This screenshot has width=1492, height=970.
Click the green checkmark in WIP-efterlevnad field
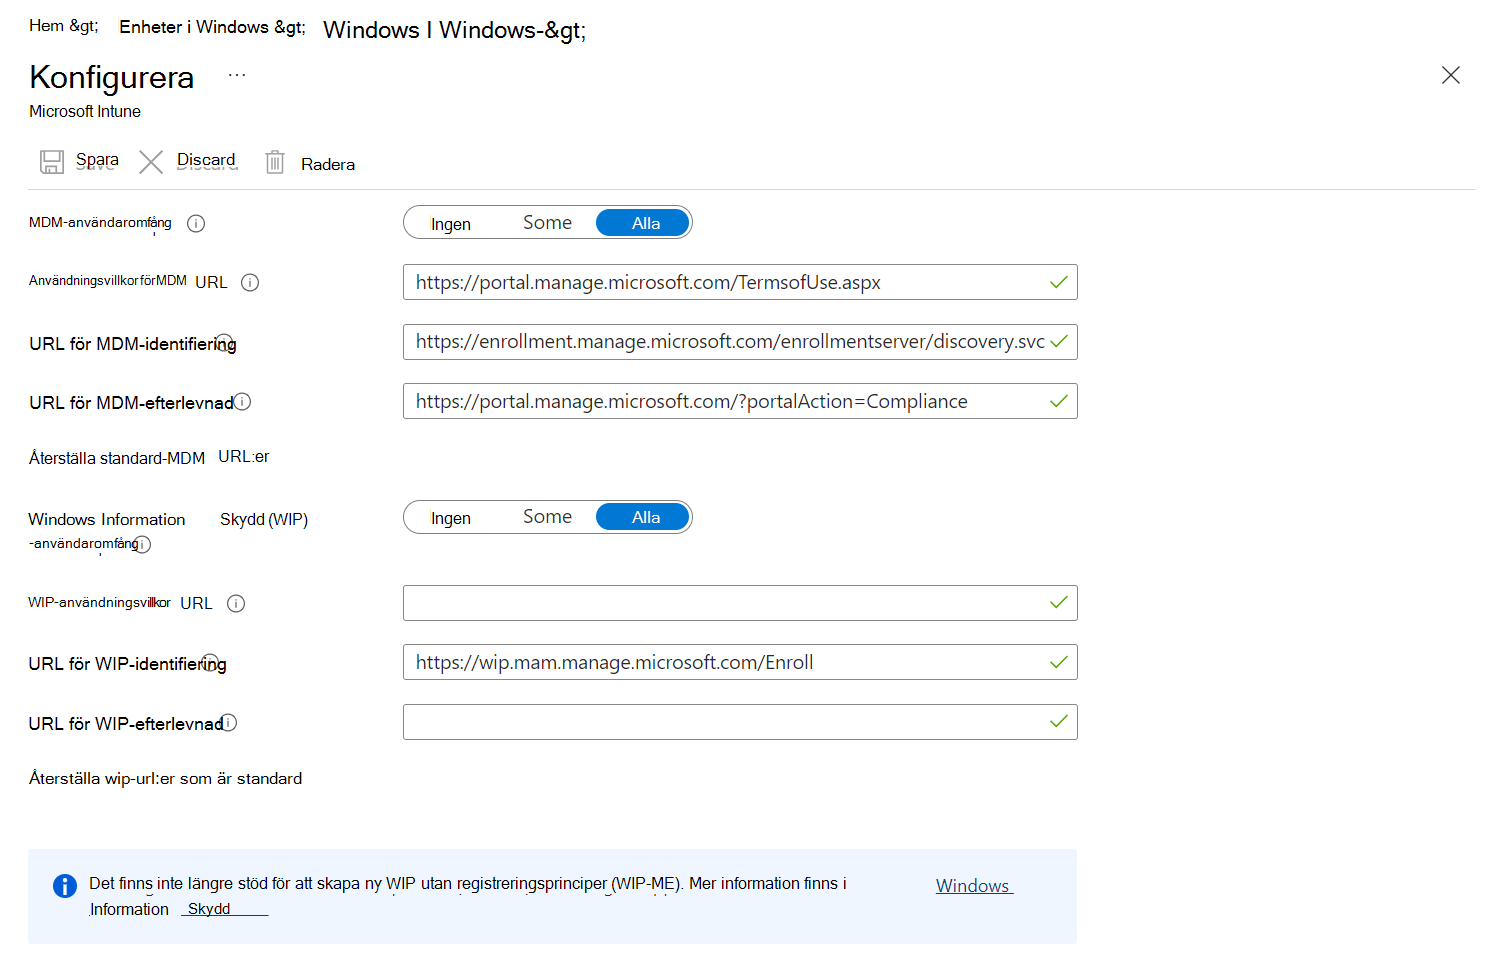coord(1059,722)
